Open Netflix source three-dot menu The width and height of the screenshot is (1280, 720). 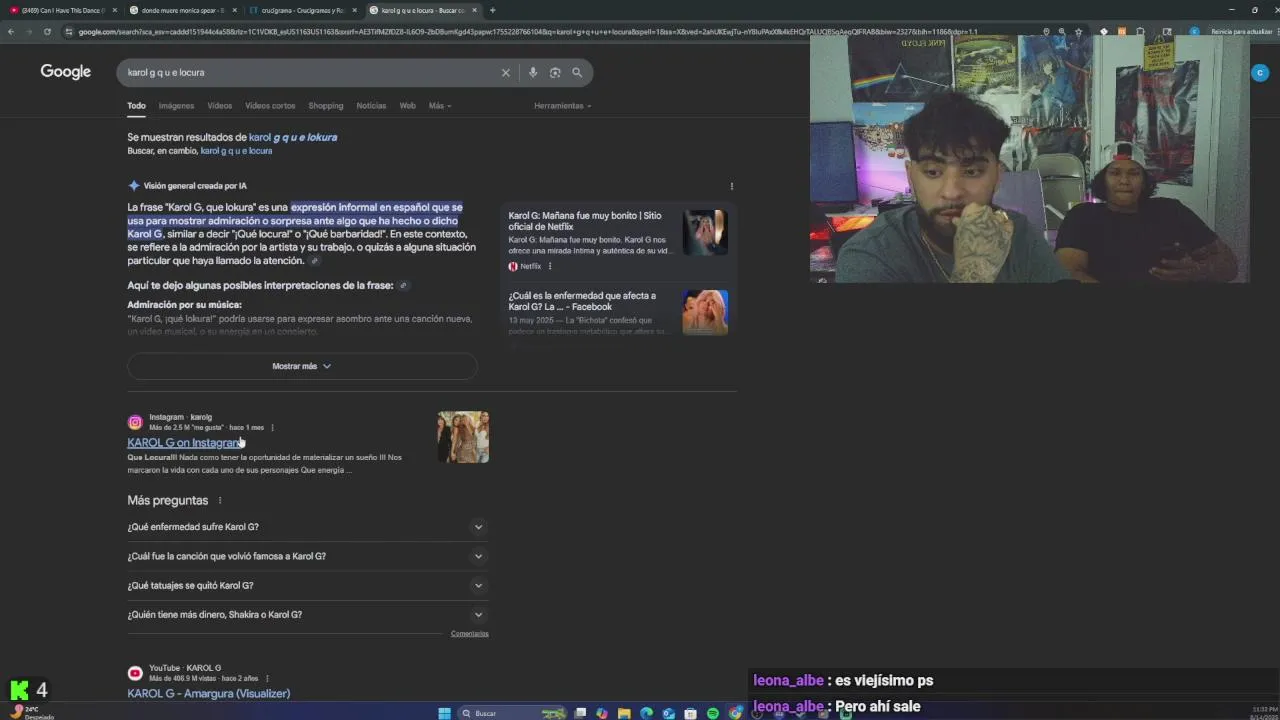[x=550, y=266]
